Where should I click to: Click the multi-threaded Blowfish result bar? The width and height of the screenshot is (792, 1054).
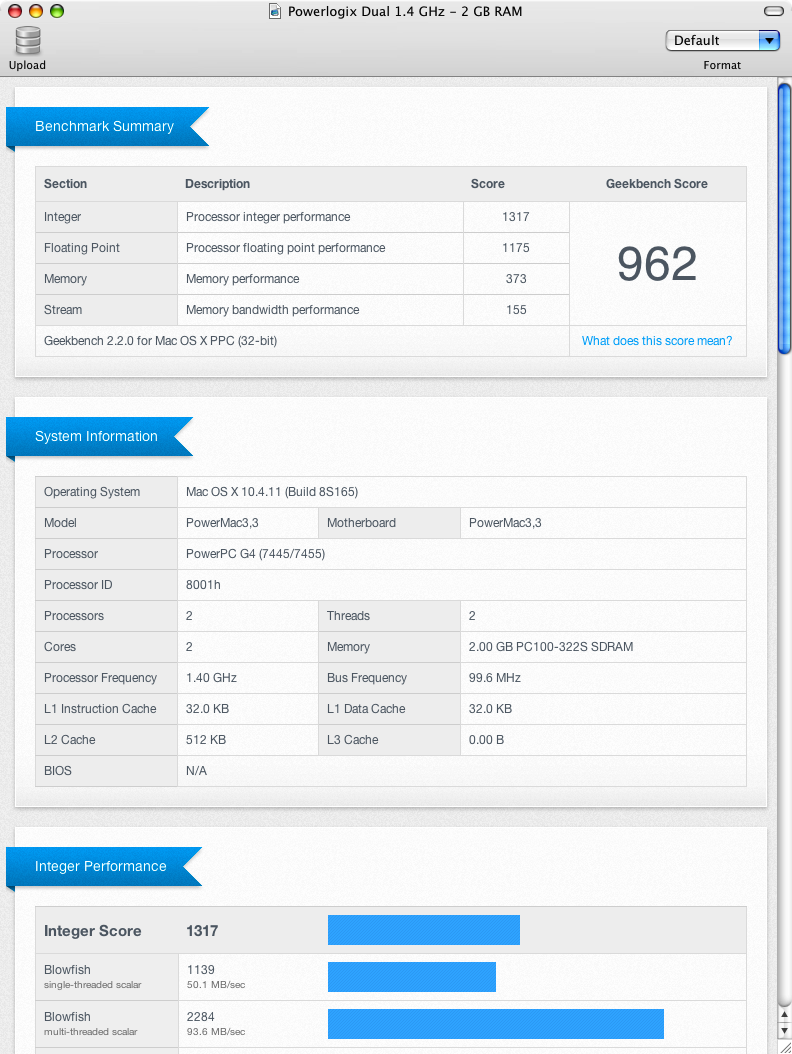[x=496, y=1024]
